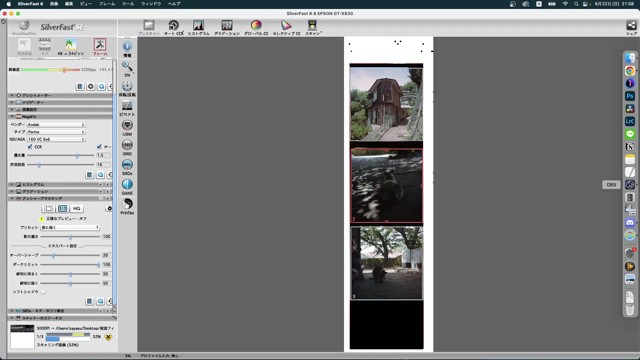Adjust the NegaFix Exposure slider
640x360 pixels.
pos(77,156)
